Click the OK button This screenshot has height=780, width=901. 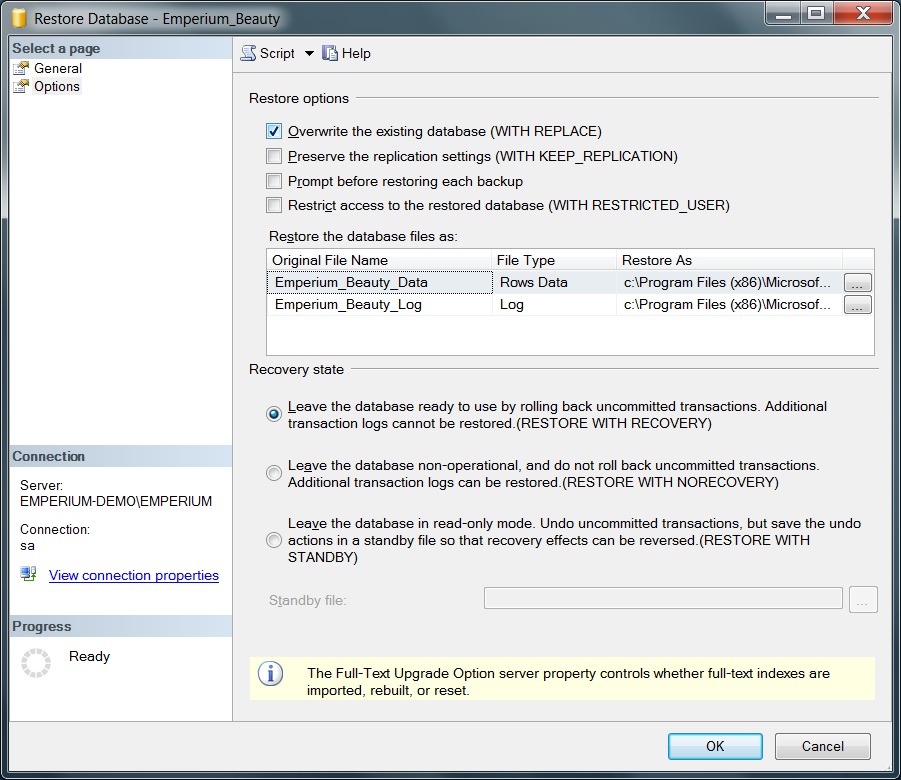tap(715, 746)
